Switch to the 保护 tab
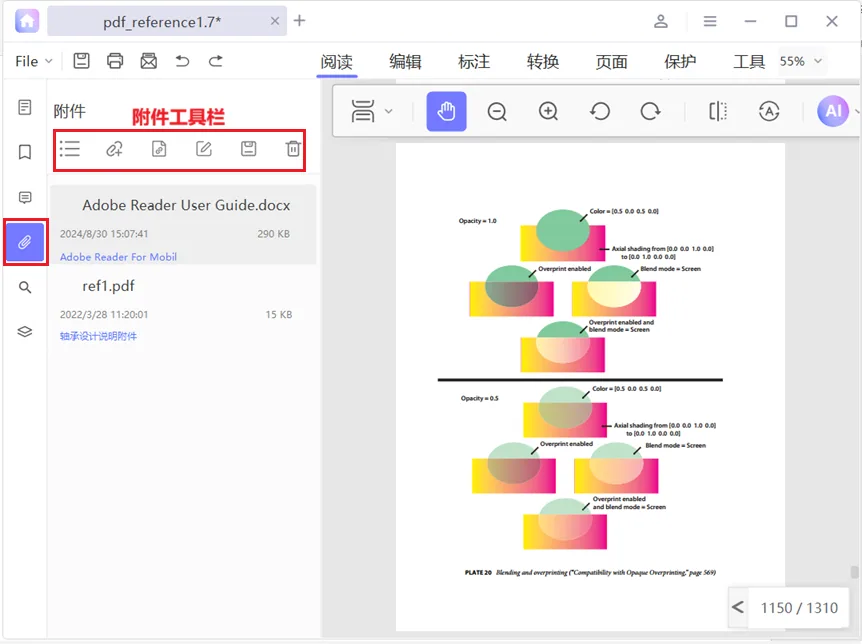The width and height of the screenshot is (862, 644). [680, 62]
